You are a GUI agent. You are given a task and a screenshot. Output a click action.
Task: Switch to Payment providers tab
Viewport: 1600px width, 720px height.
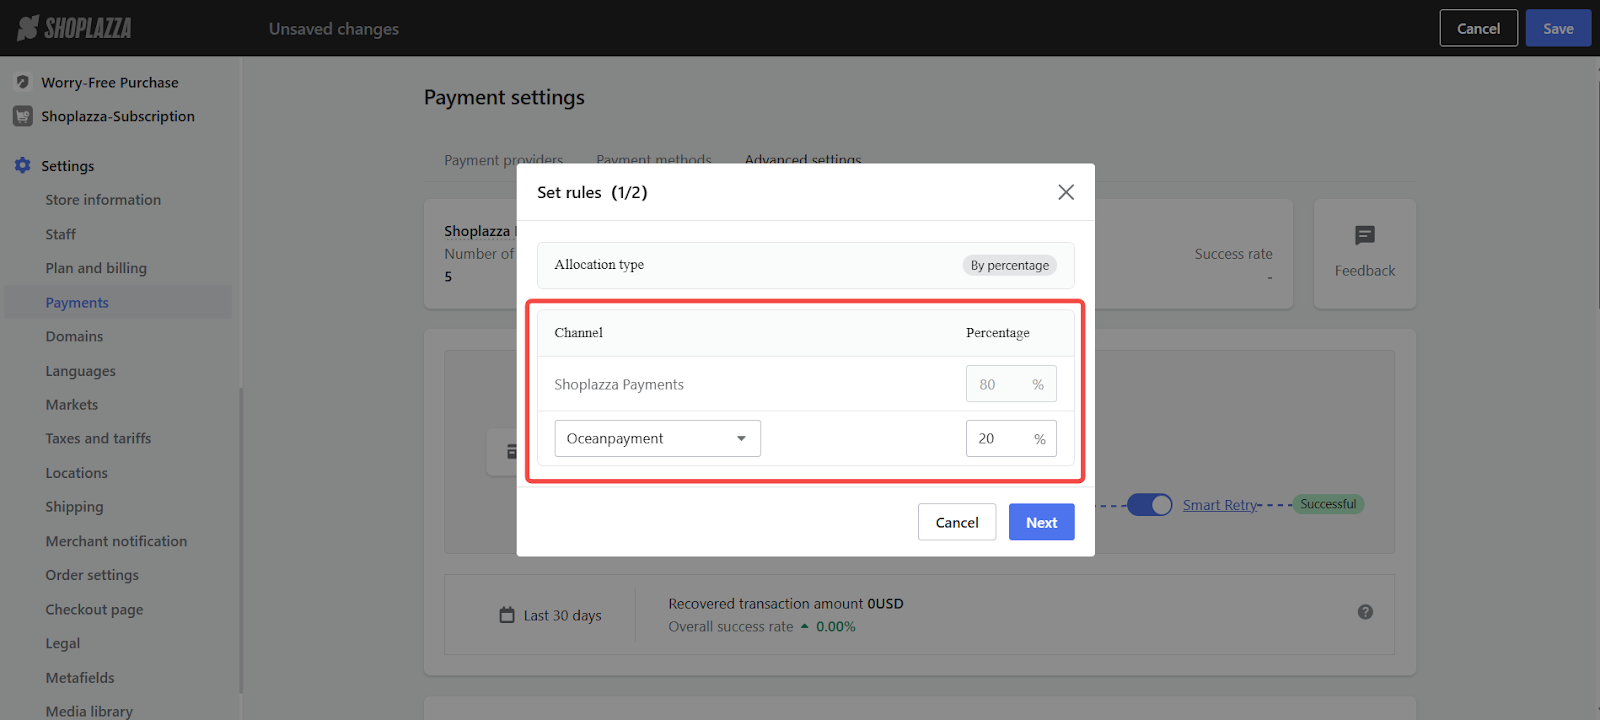[x=504, y=159]
